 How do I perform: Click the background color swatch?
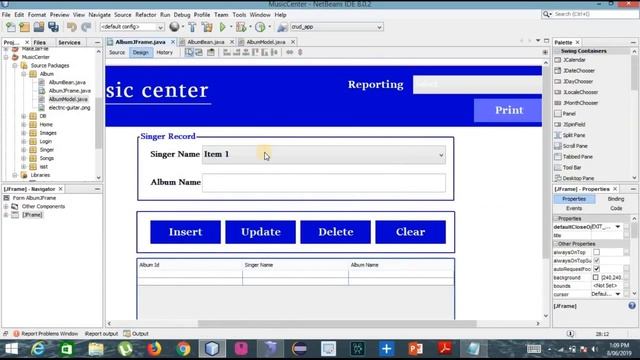[x=596, y=278]
